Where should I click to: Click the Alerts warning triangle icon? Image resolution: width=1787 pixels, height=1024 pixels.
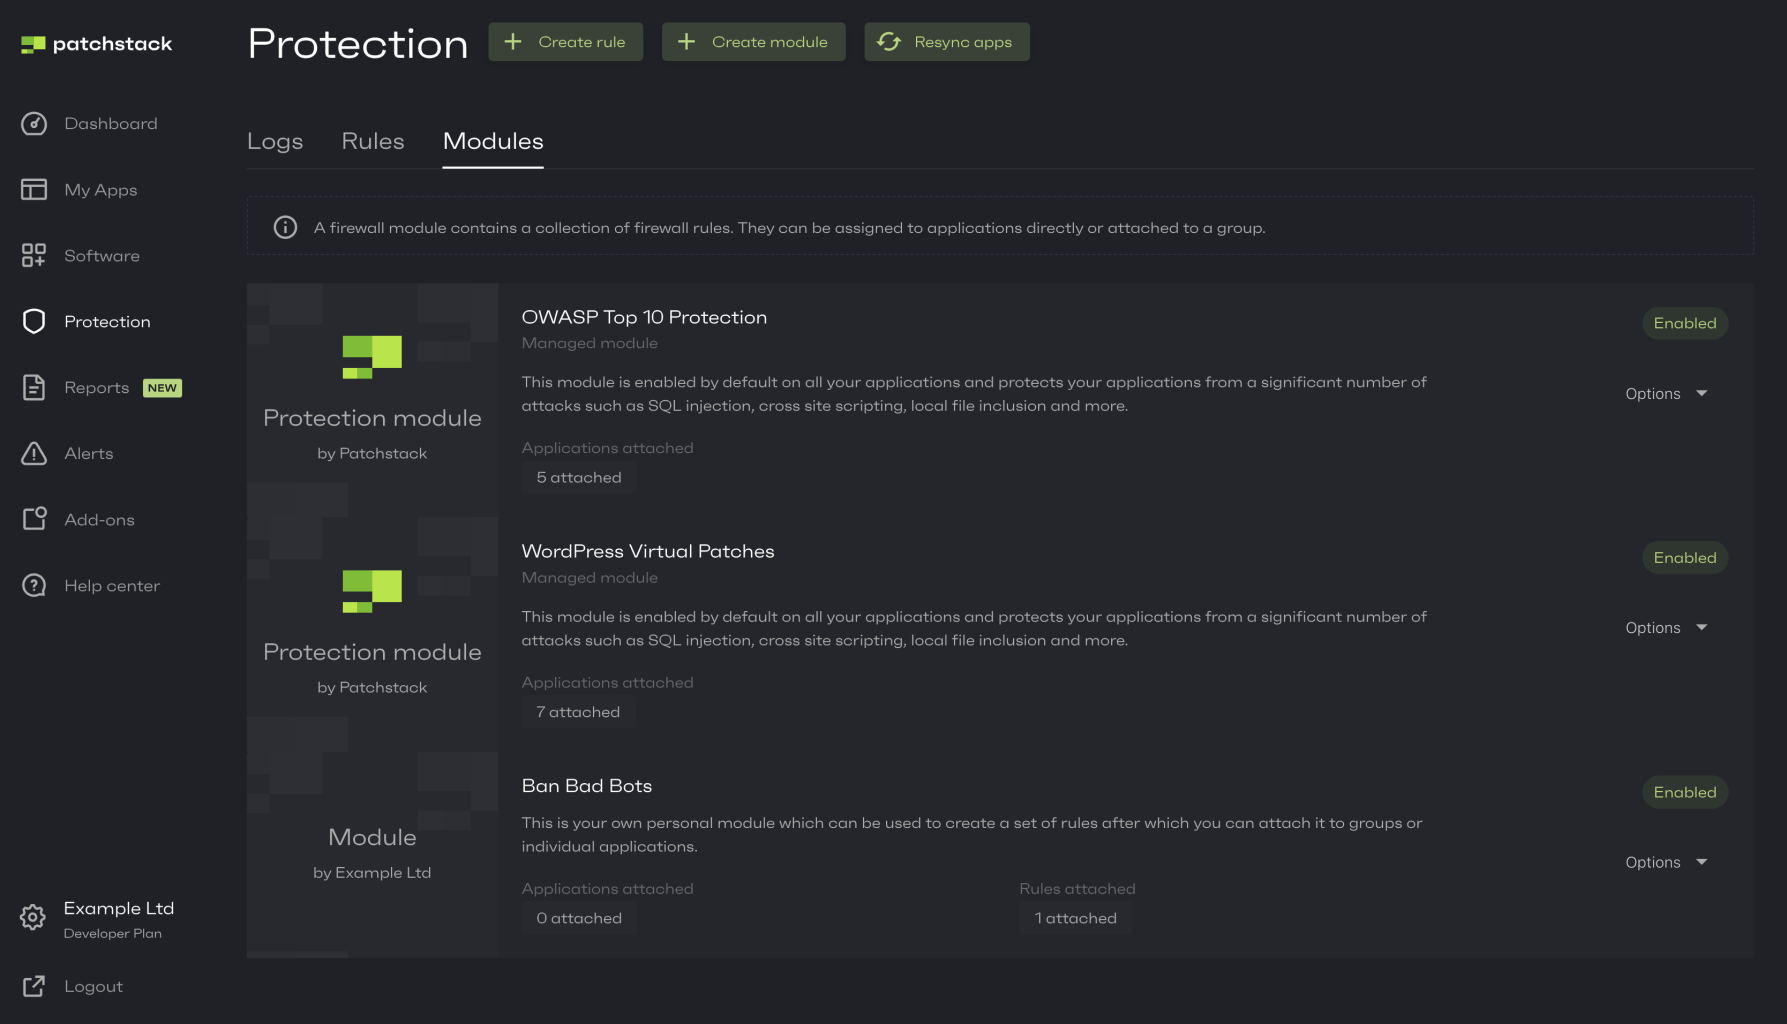point(34,454)
